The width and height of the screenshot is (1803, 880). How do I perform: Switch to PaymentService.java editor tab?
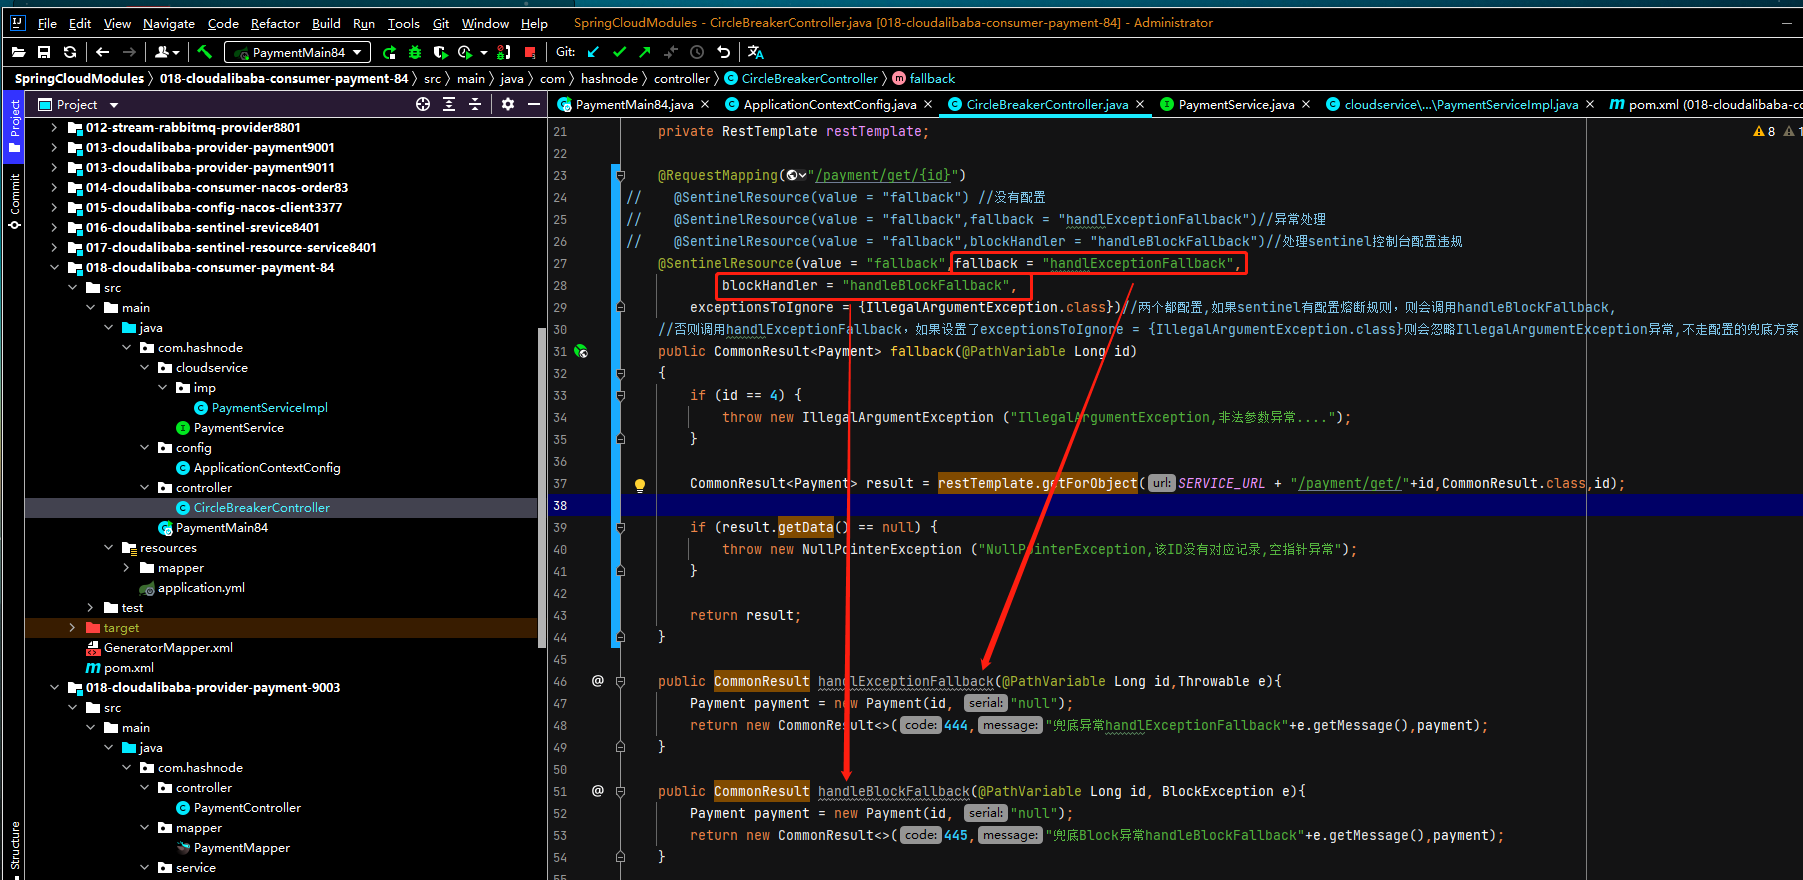1236,104
